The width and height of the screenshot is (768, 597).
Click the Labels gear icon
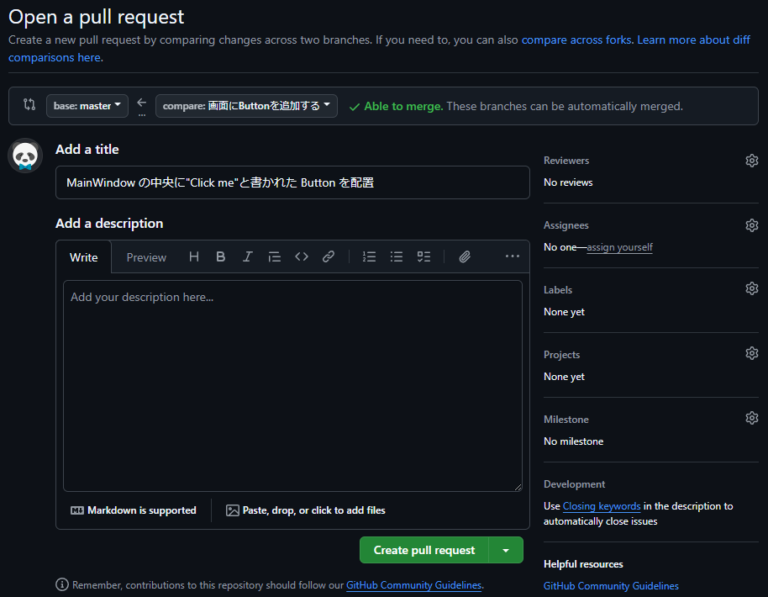coord(751,289)
